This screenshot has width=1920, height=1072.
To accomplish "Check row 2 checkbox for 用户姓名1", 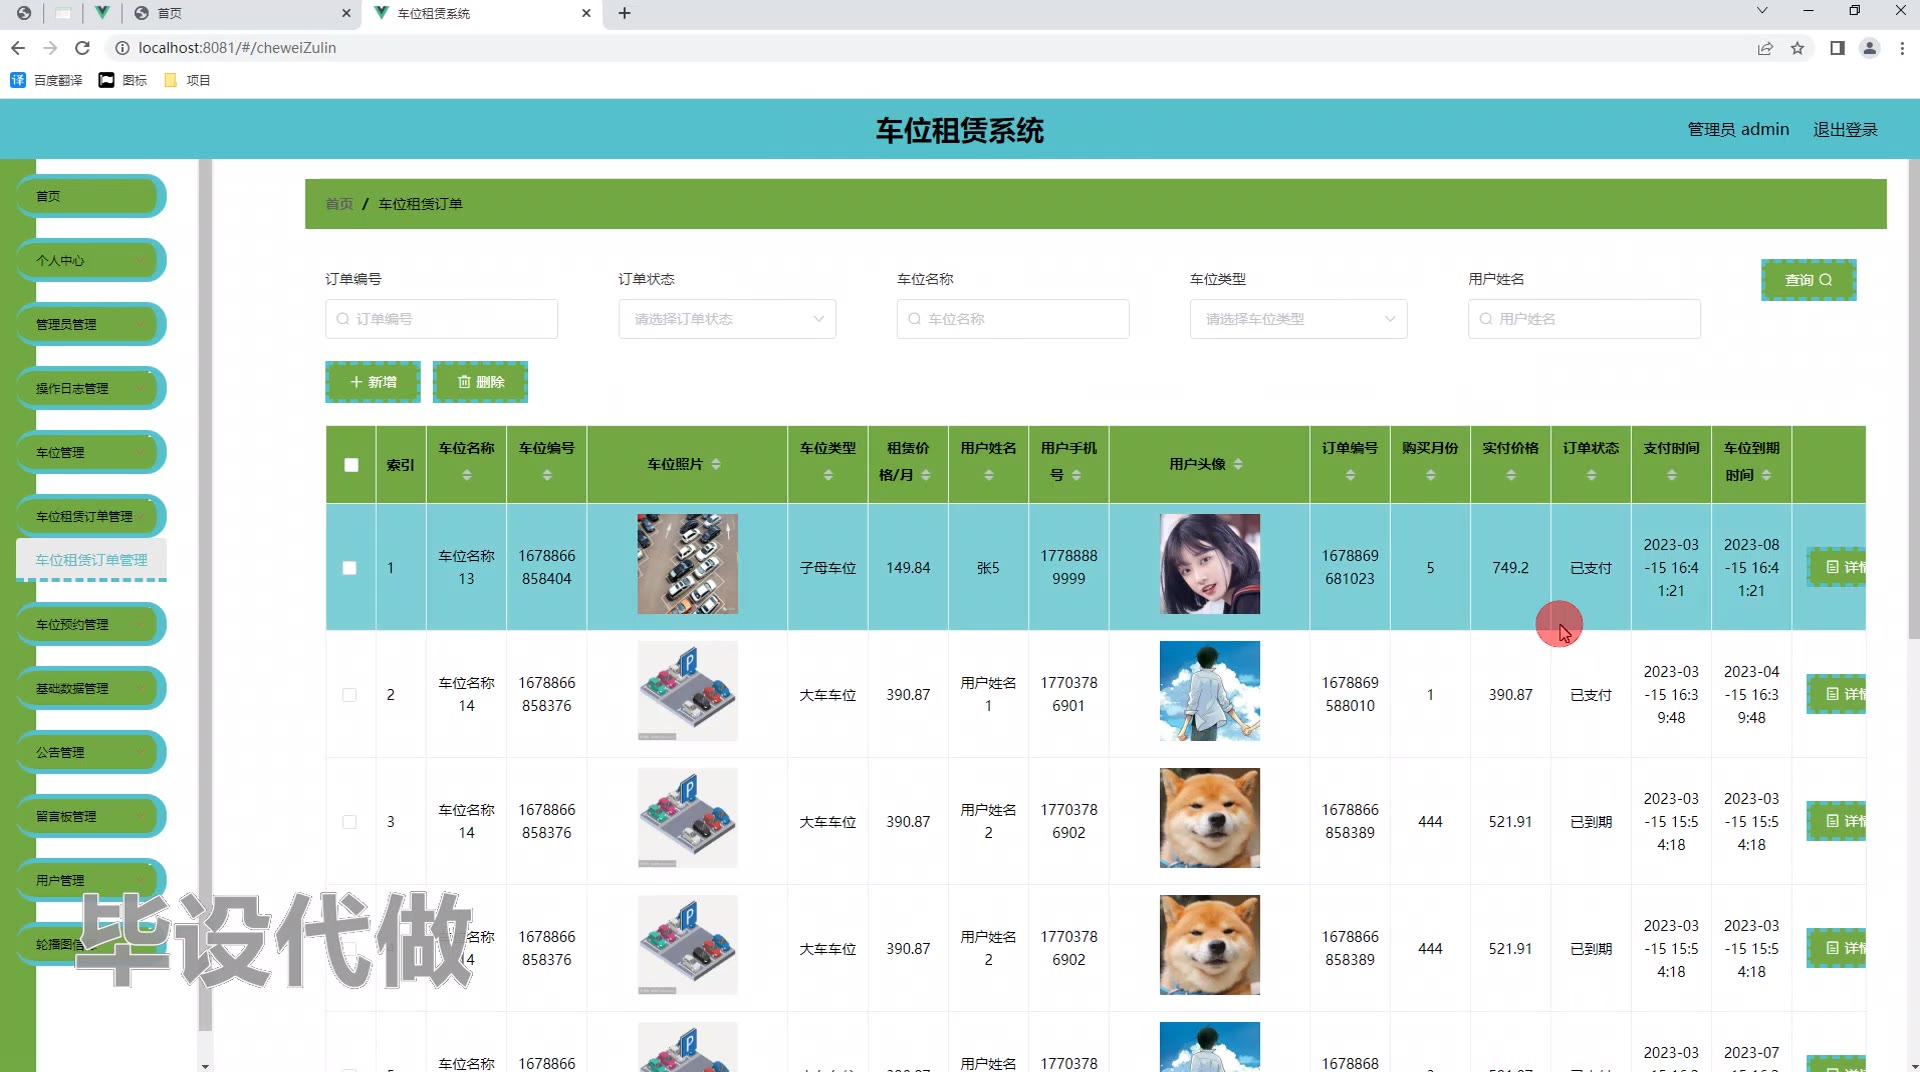I will pyautogui.click(x=349, y=695).
